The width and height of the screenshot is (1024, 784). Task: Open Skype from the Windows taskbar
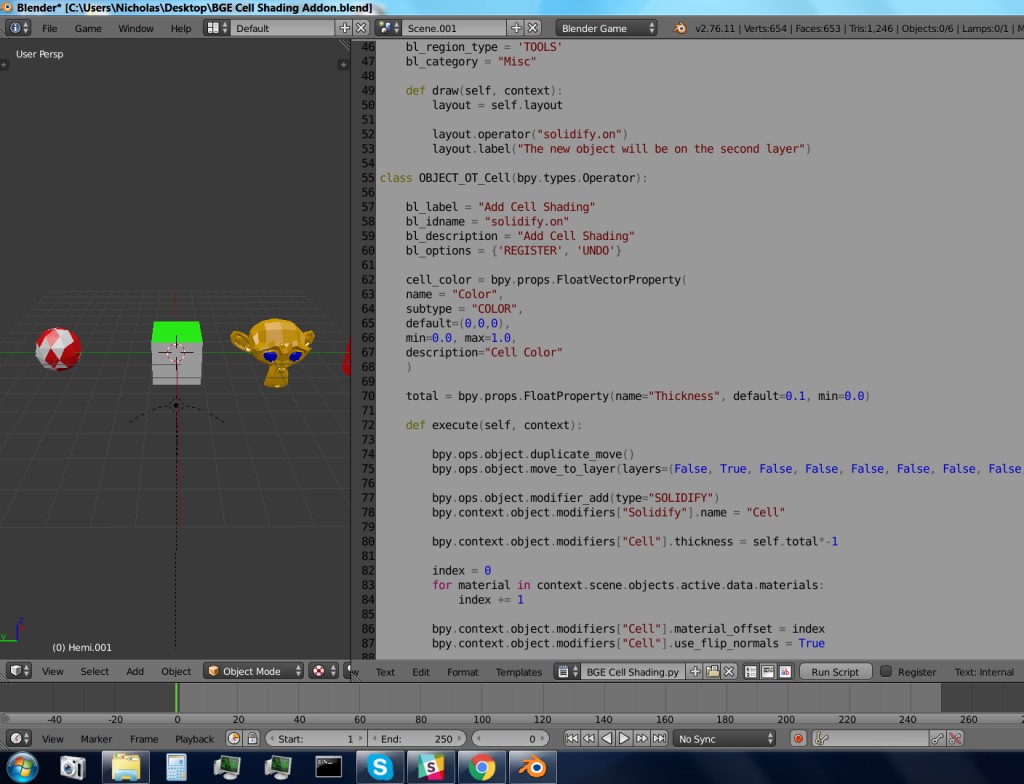pyautogui.click(x=379, y=767)
